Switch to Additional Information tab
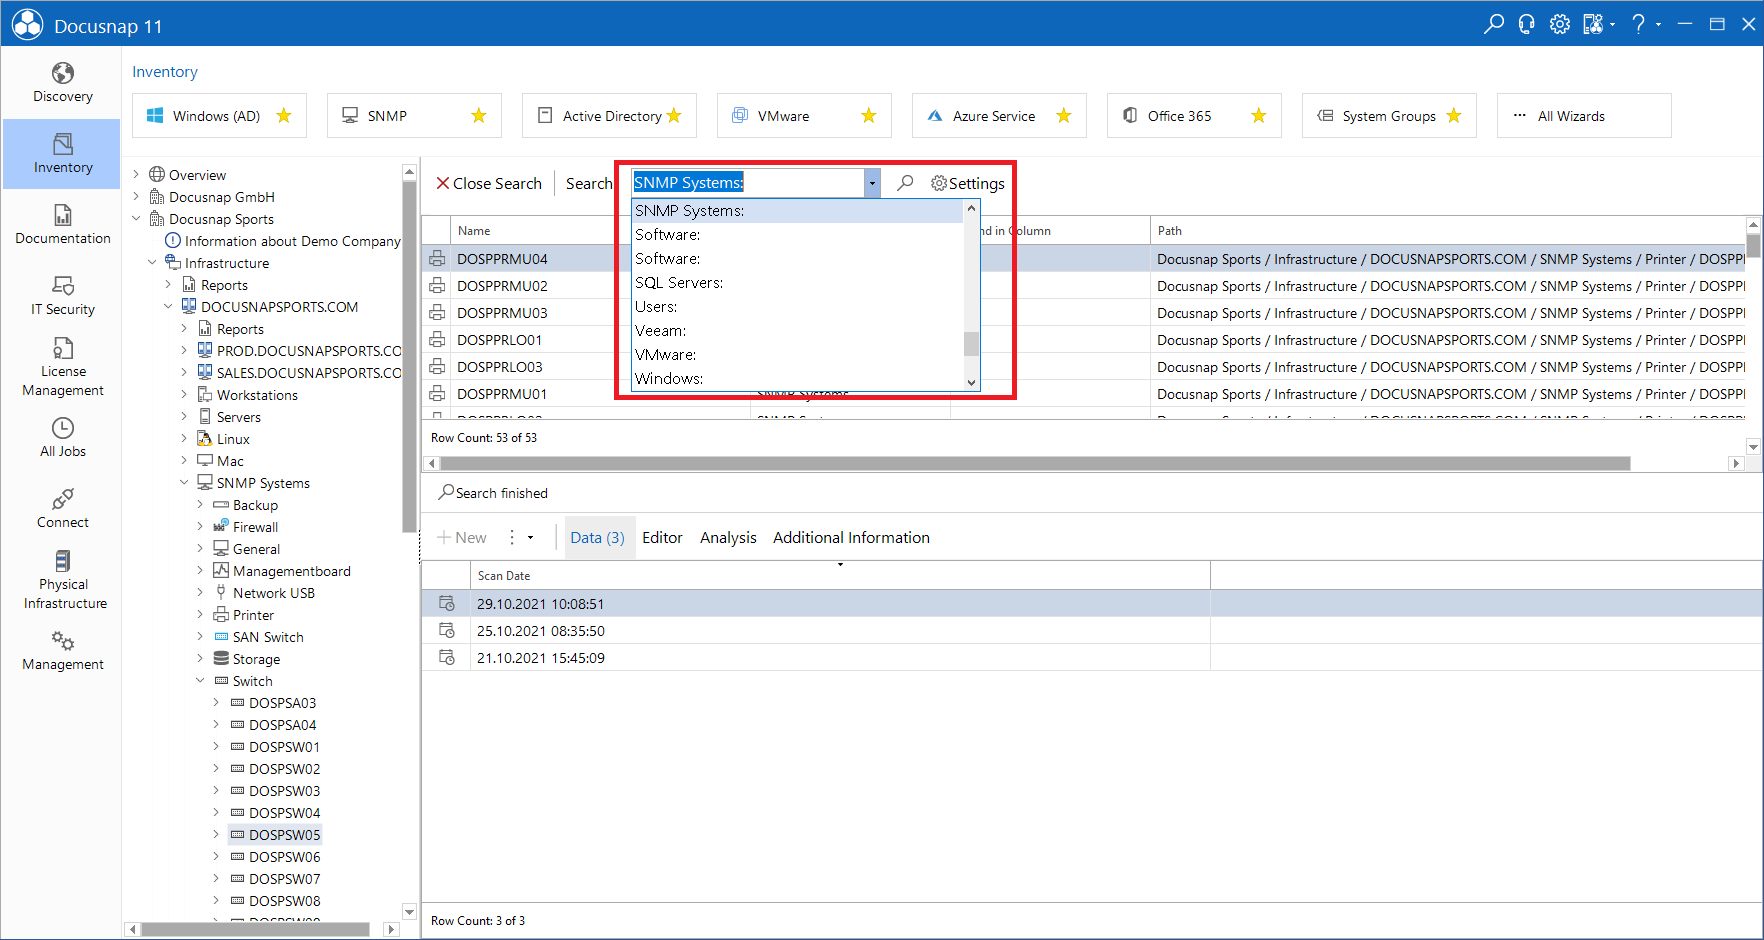This screenshot has height=940, width=1764. 851,538
